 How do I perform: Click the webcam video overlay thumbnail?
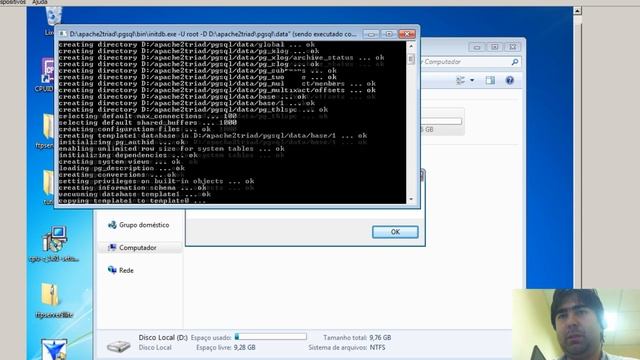[x=576, y=324]
